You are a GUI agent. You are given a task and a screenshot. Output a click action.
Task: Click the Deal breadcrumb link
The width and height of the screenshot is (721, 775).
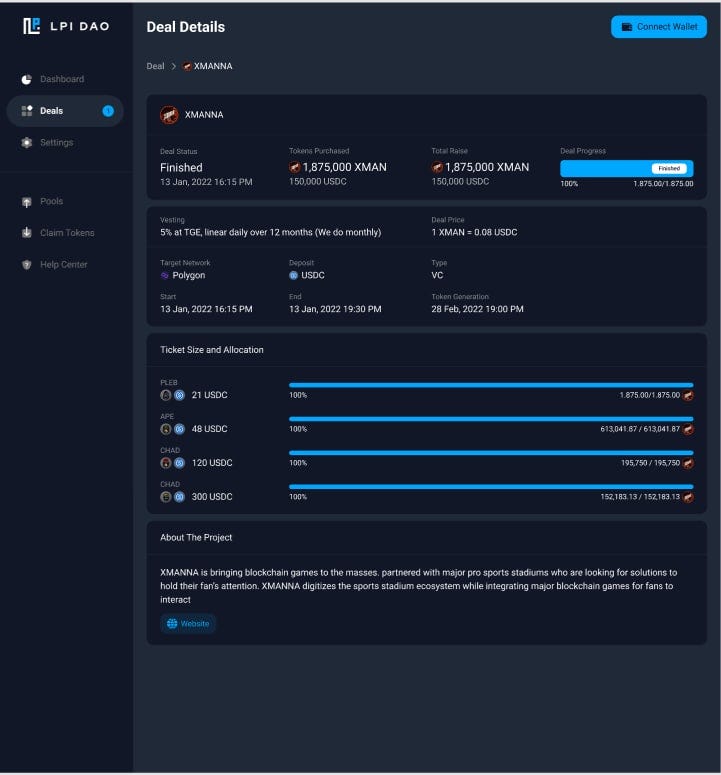coord(155,66)
